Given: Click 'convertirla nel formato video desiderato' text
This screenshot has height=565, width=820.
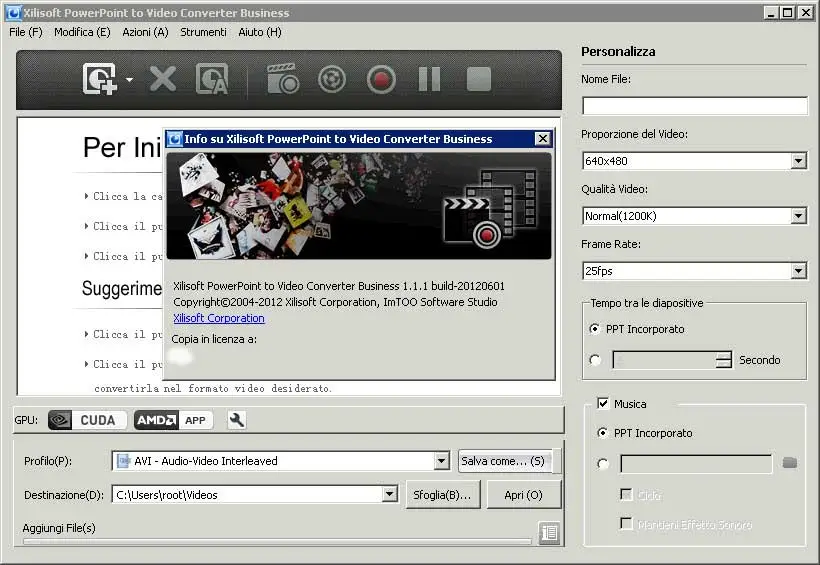Looking at the screenshot, I should (212, 388).
